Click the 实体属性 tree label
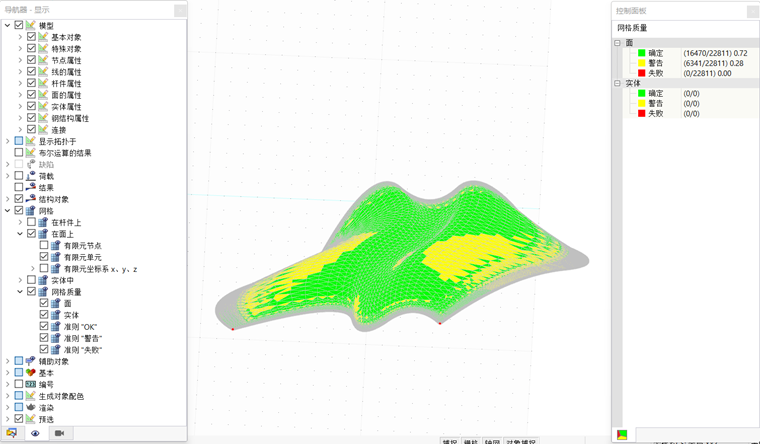Image resolution: width=760 pixels, height=444 pixels. coord(66,107)
